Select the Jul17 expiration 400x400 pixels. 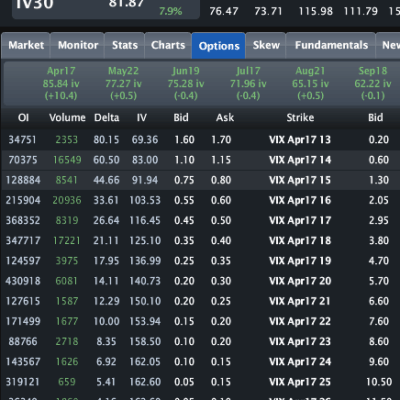click(248, 83)
